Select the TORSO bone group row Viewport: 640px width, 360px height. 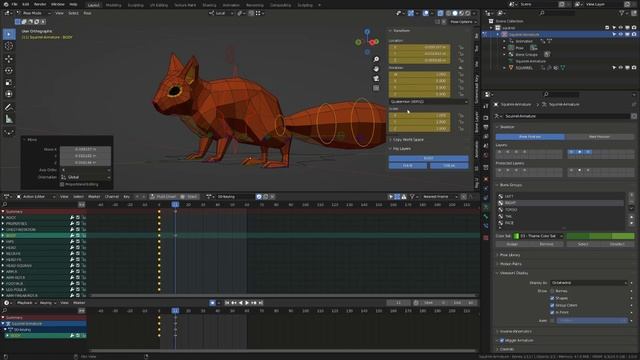tap(561, 210)
